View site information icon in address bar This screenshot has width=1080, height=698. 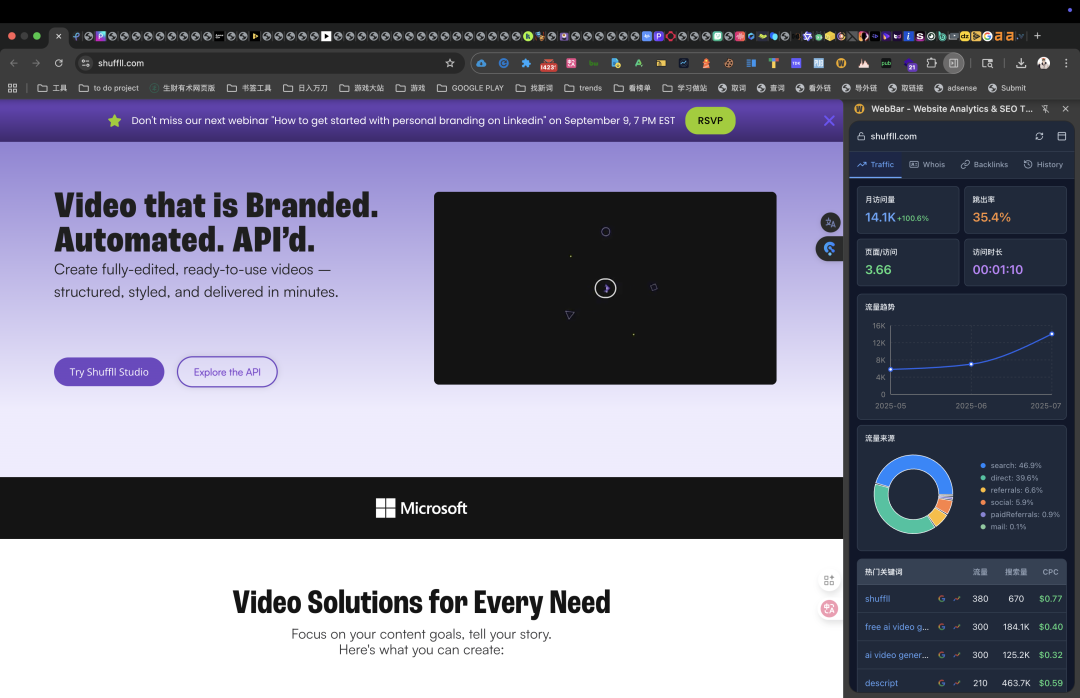point(85,63)
